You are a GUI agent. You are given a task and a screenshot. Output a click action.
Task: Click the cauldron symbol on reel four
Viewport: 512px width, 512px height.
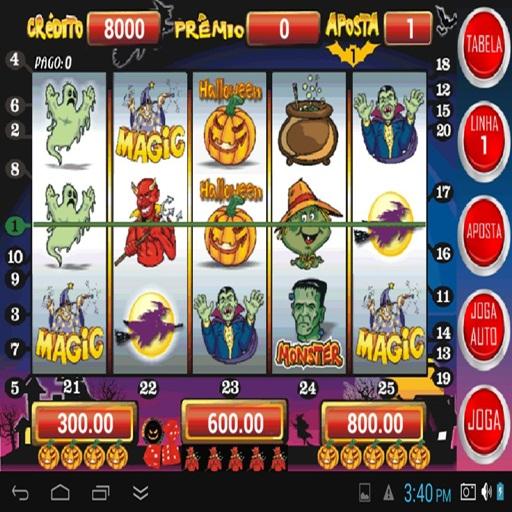(x=308, y=122)
